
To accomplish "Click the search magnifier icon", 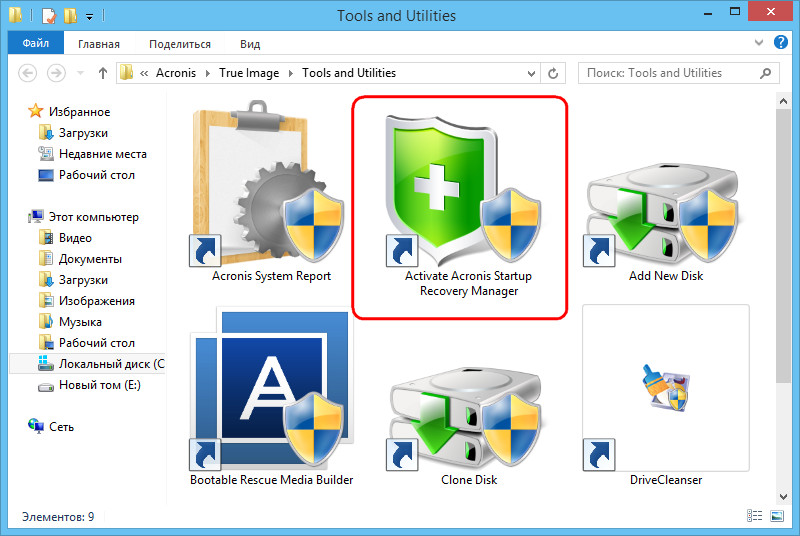I will (x=765, y=73).
